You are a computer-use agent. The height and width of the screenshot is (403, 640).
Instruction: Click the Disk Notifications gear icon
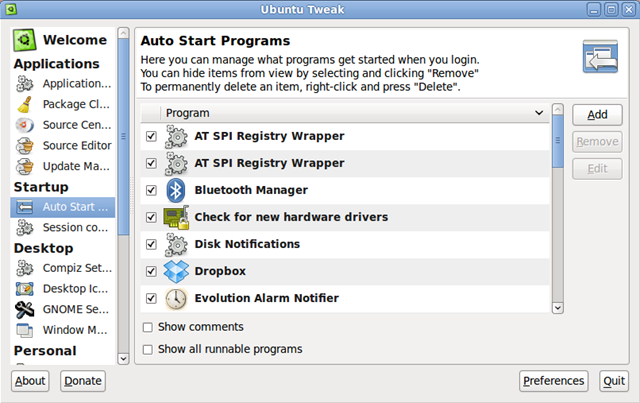click(176, 244)
